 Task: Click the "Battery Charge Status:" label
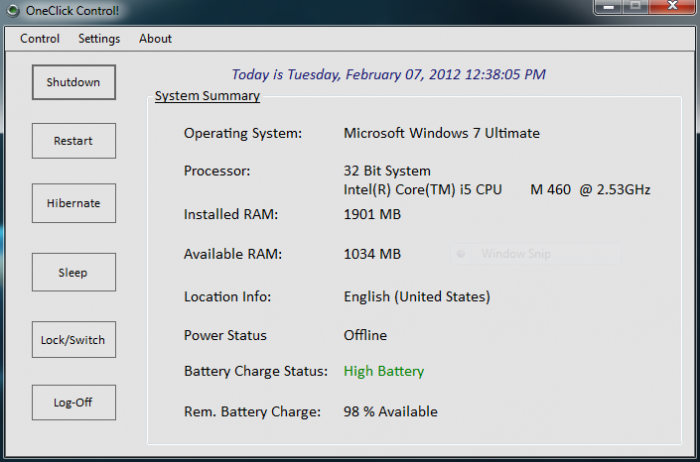coord(256,371)
